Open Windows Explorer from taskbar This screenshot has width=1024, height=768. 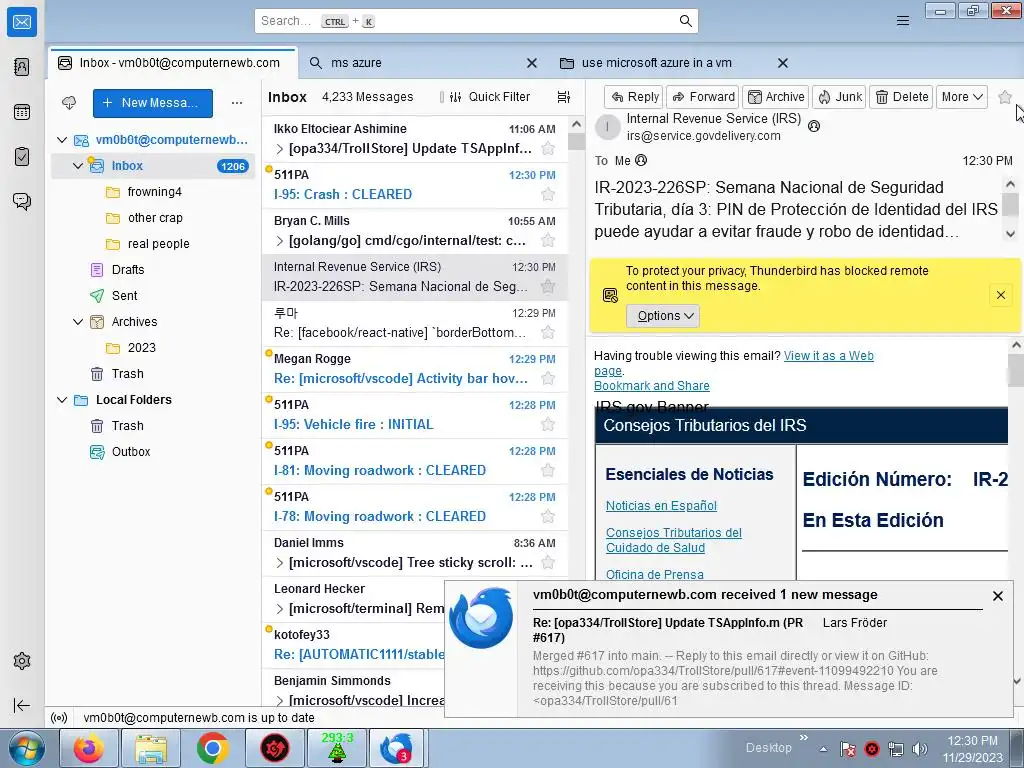click(x=151, y=748)
